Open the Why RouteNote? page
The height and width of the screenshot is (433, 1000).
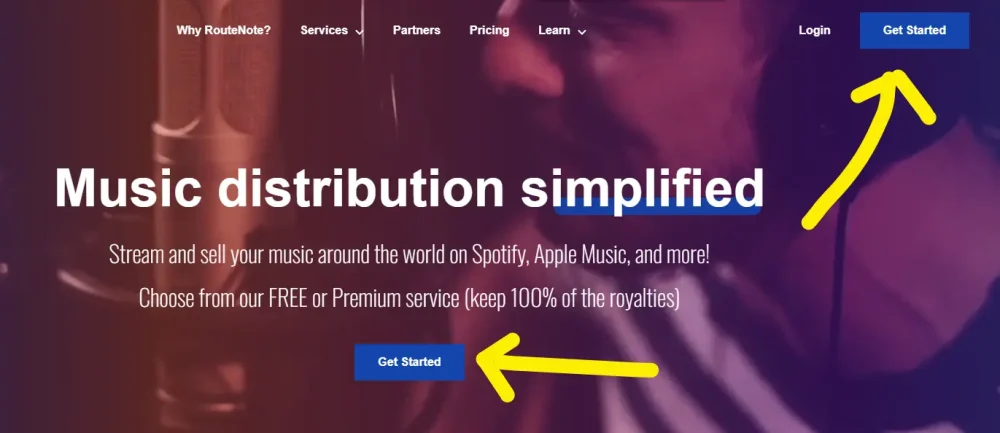(223, 30)
